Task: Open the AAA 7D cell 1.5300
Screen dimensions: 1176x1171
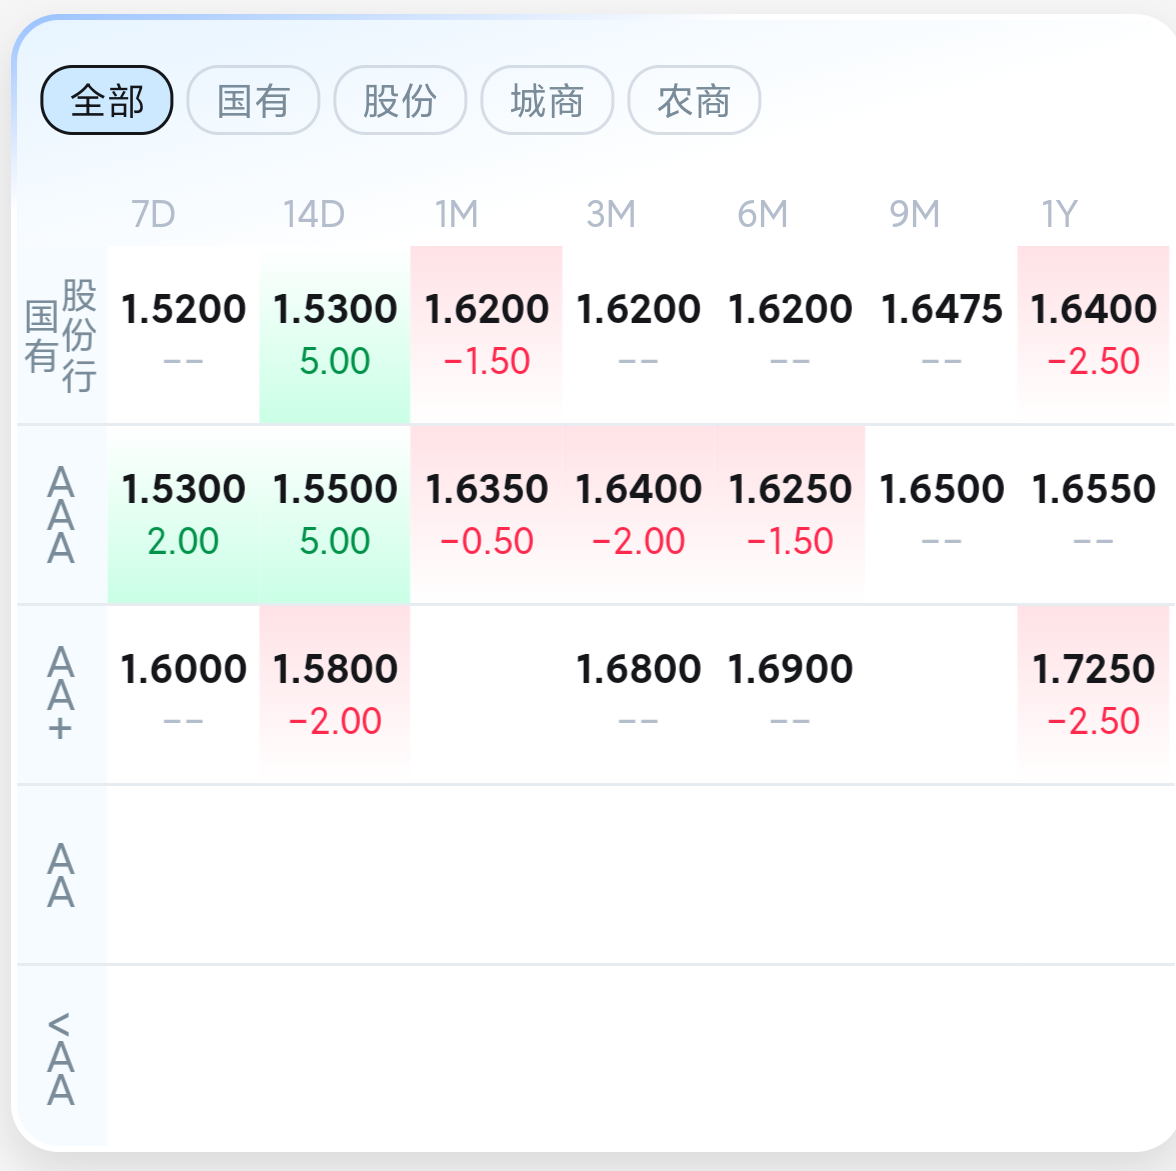Action: click(x=183, y=515)
